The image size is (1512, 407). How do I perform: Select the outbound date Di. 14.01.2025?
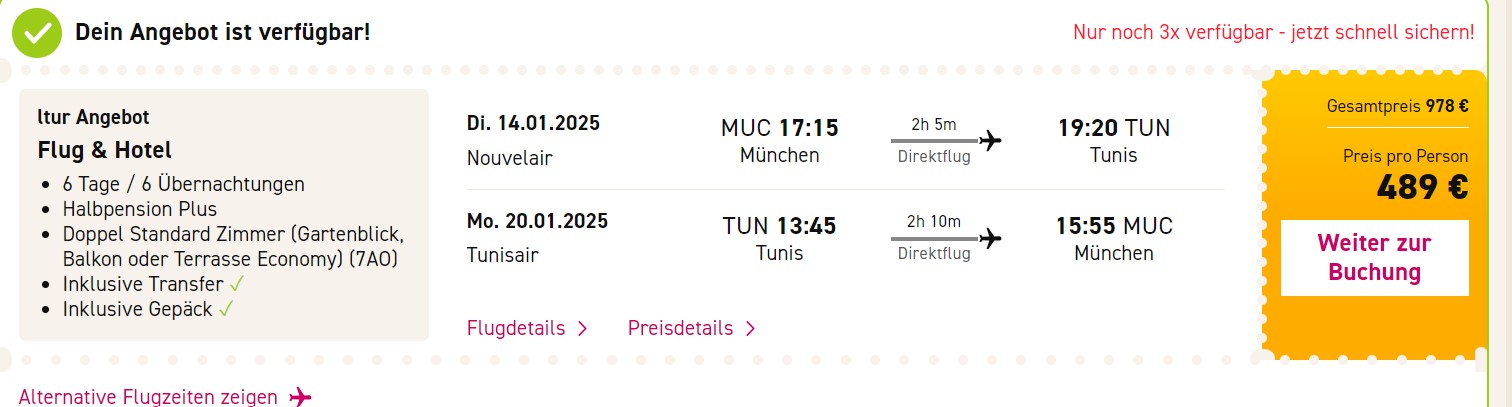[533, 124]
